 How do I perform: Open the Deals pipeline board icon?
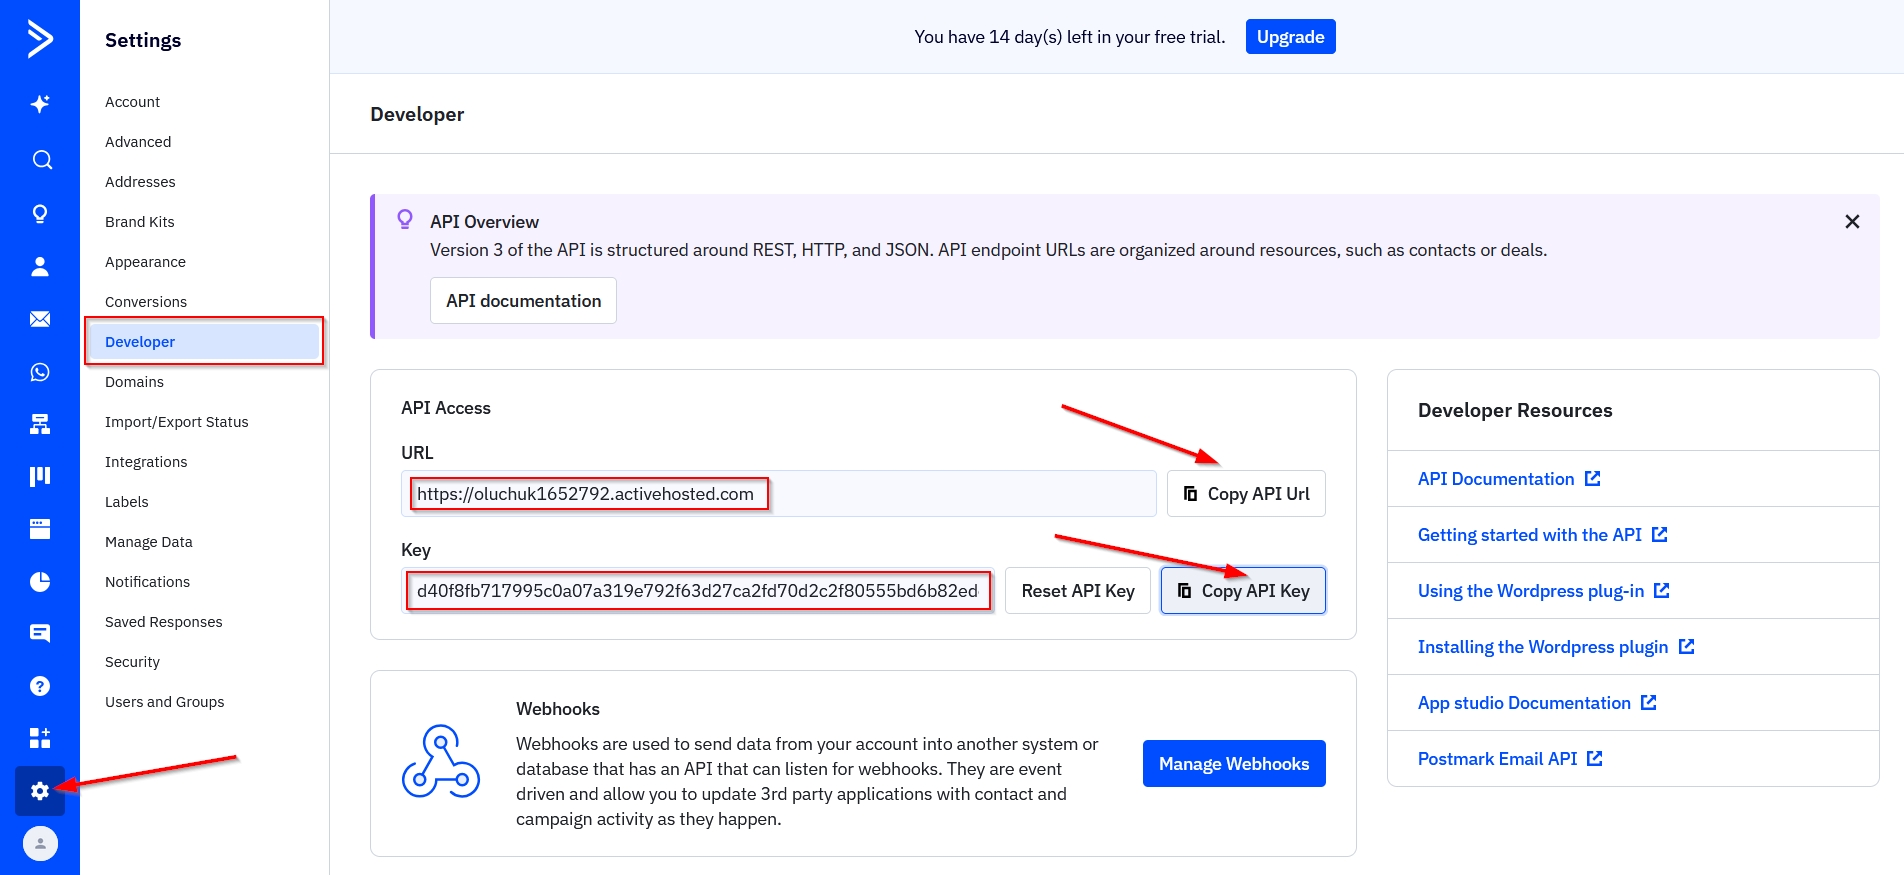coord(40,476)
